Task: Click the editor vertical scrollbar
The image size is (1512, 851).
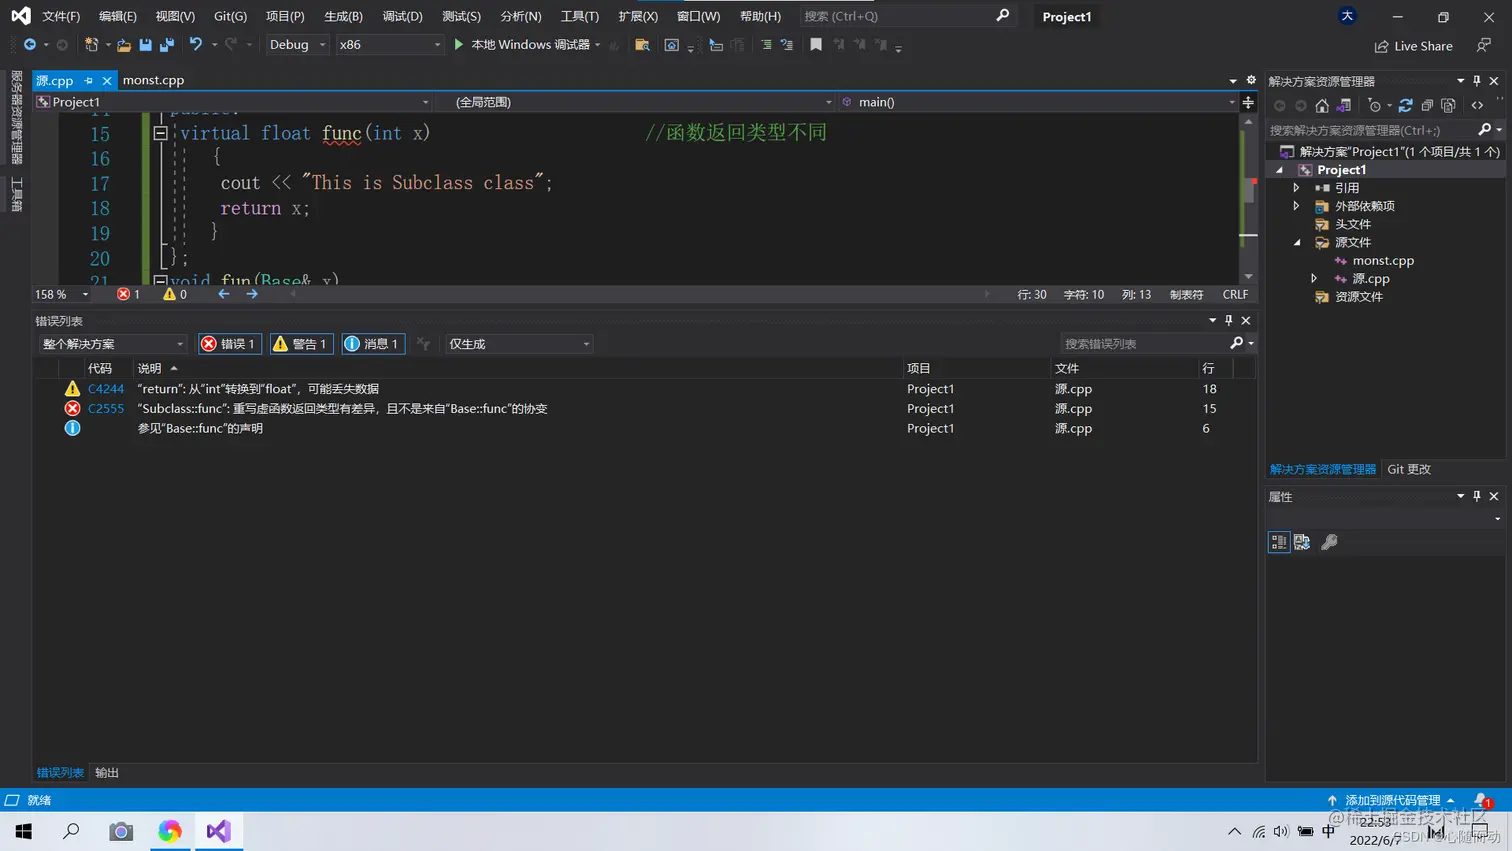Action: click(1248, 199)
